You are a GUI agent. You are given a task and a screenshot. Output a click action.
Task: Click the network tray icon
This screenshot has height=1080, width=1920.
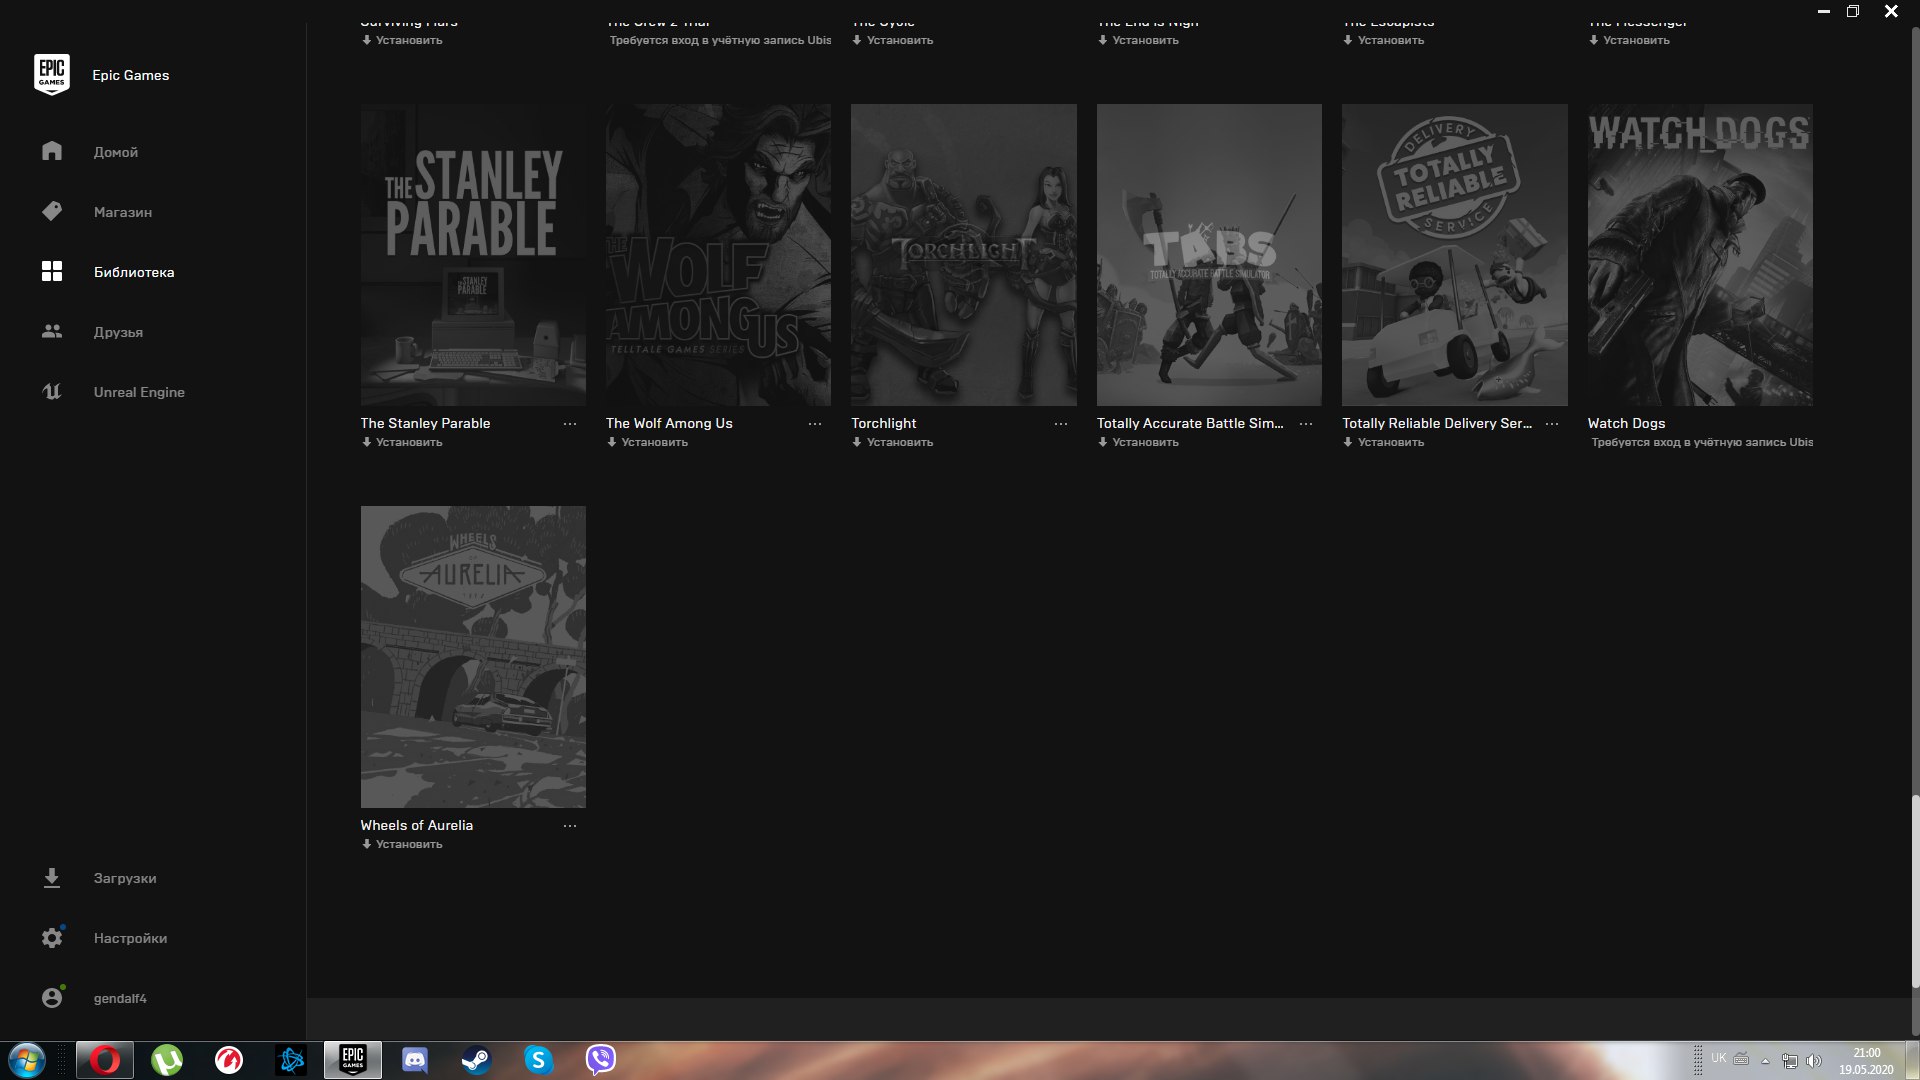[1789, 1060]
